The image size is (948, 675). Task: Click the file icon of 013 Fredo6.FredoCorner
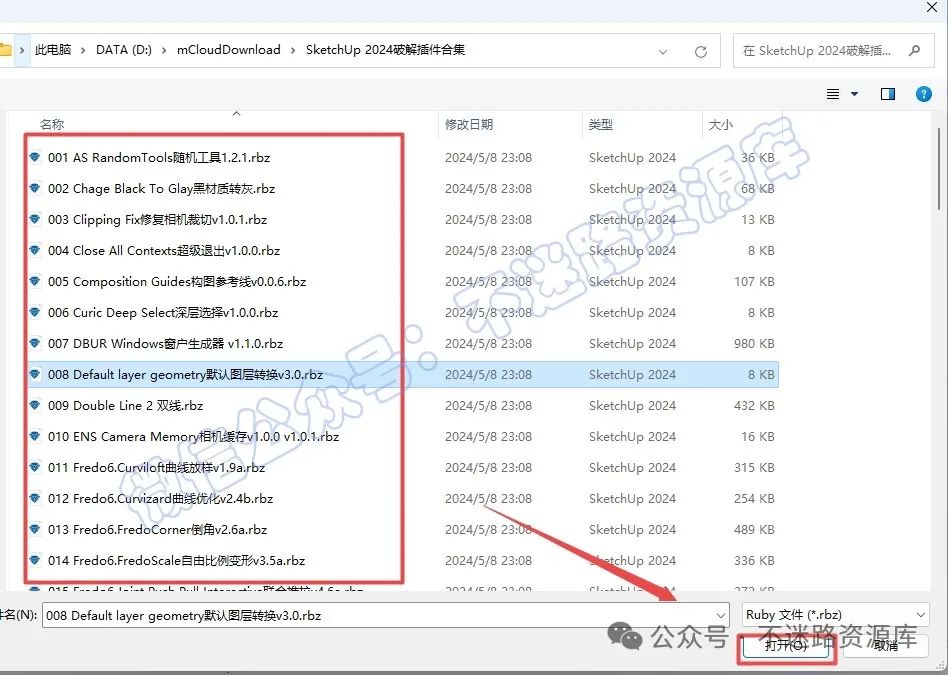coord(35,529)
